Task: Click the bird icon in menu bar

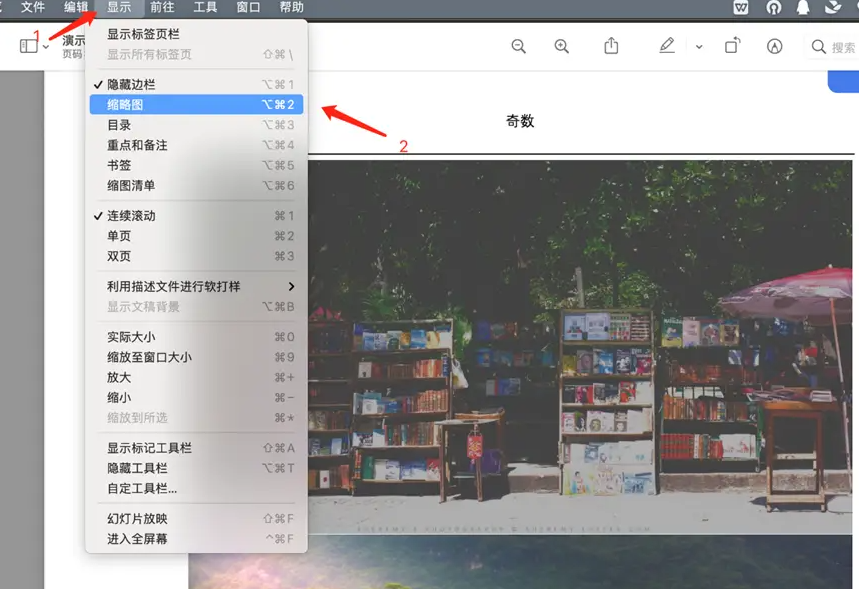Action: 833,8
